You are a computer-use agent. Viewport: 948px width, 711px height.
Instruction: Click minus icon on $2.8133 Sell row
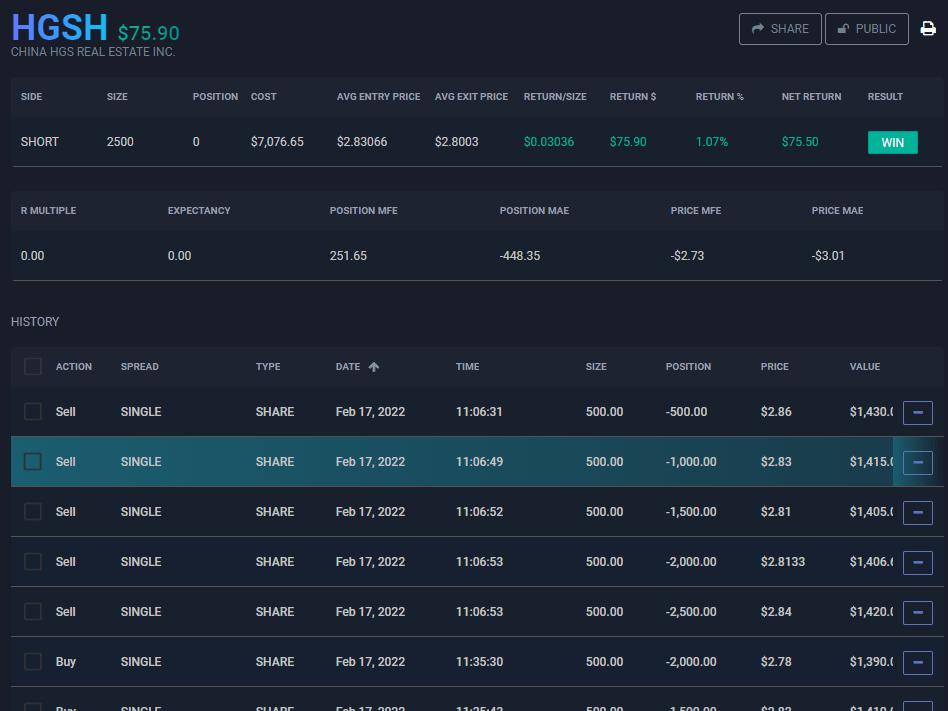(917, 562)
